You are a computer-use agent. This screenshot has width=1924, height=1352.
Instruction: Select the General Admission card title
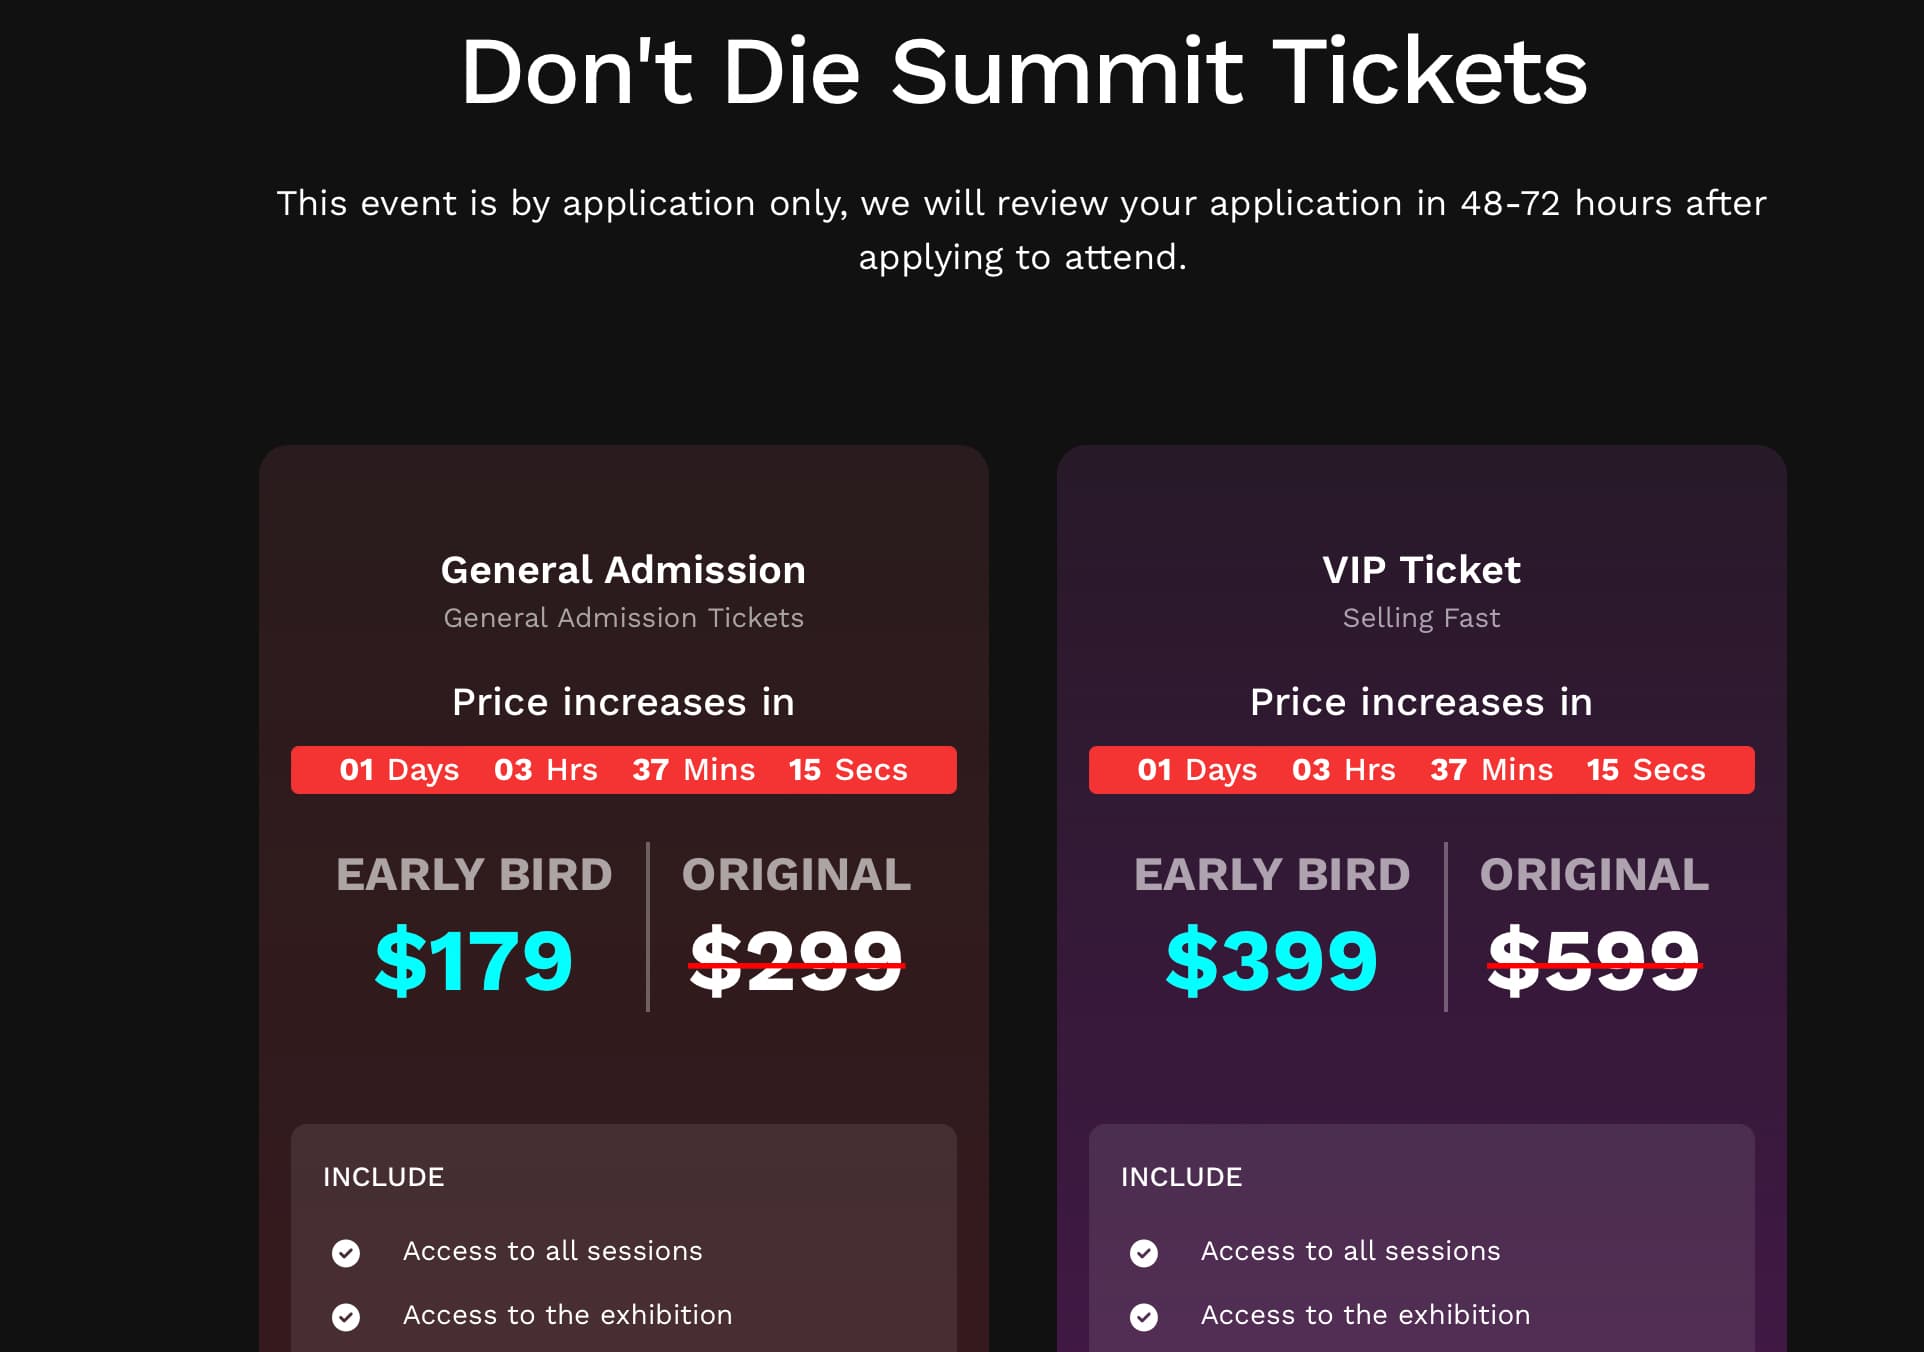point(623,570)
